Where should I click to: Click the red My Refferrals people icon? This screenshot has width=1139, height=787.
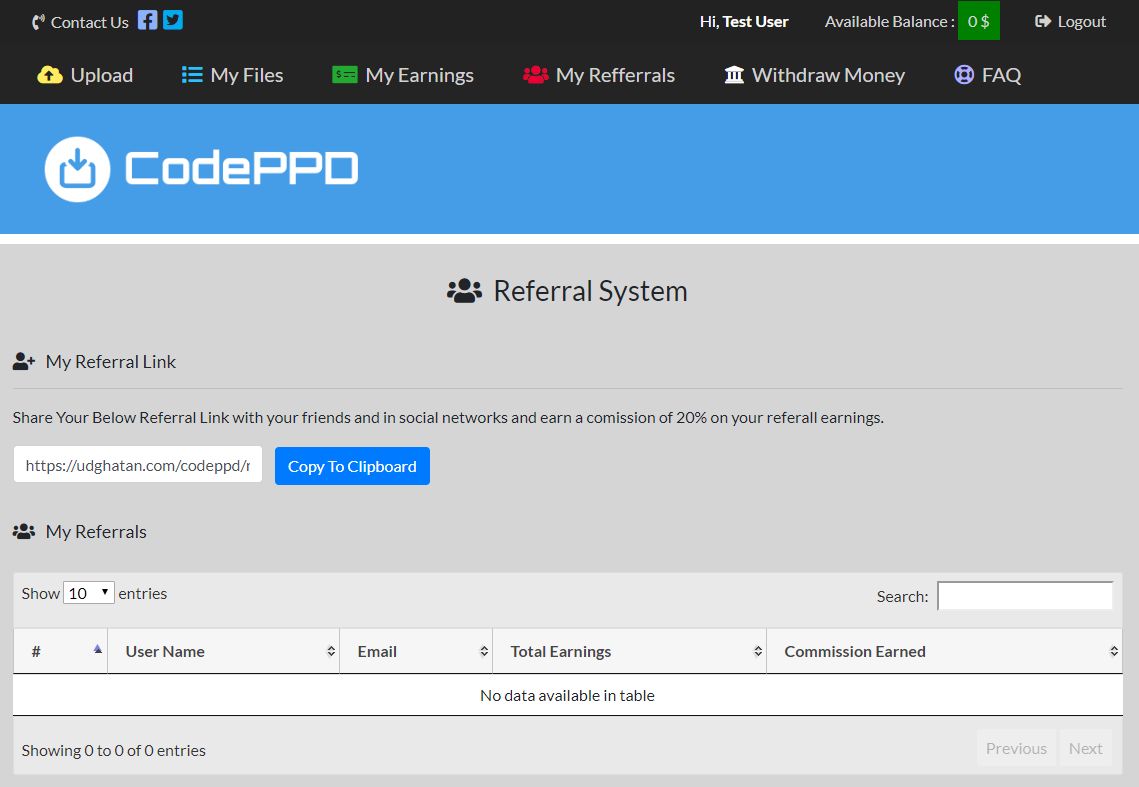(x=536, y=75)
